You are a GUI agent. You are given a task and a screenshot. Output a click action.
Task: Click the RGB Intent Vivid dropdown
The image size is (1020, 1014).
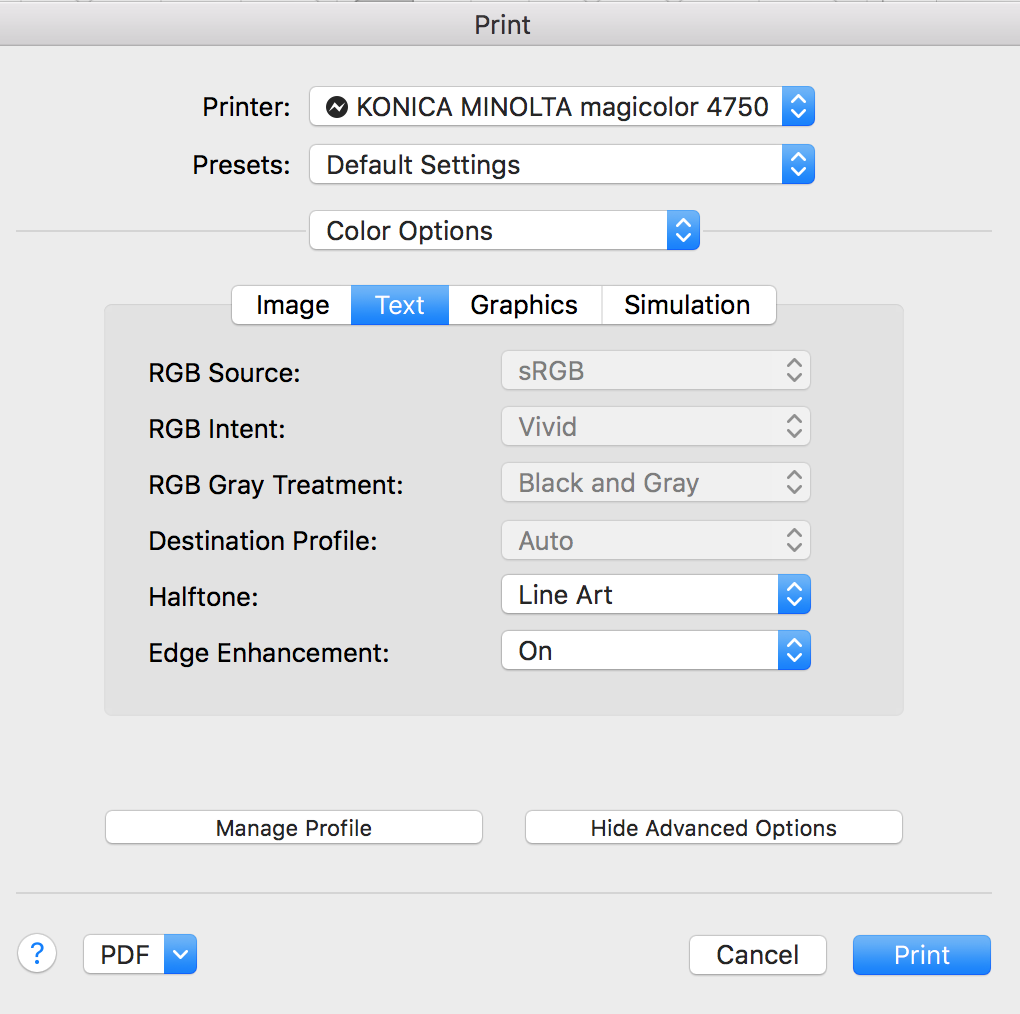tap(655, 427)
